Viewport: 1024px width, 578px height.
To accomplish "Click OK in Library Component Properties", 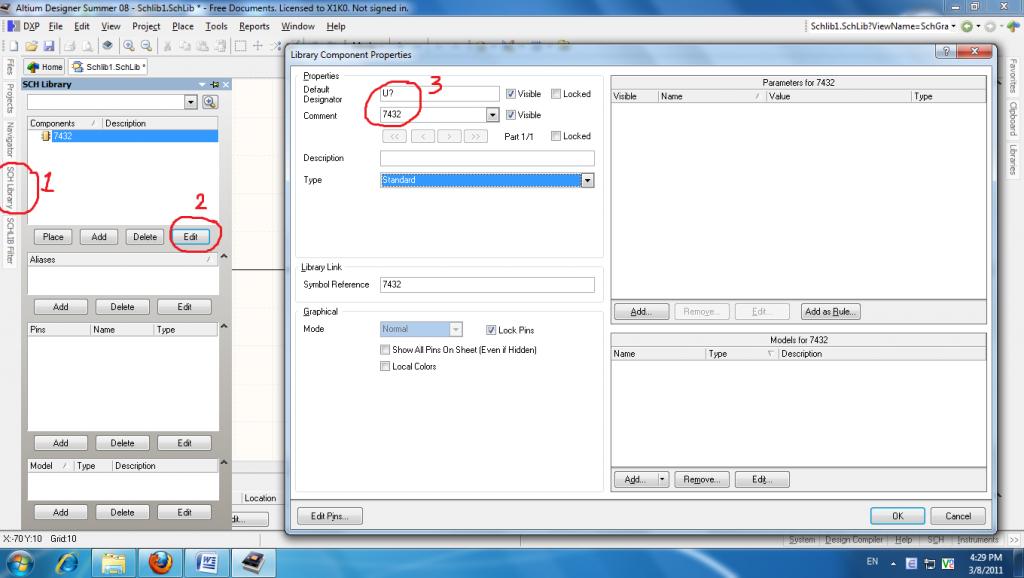I will (897, 516).
